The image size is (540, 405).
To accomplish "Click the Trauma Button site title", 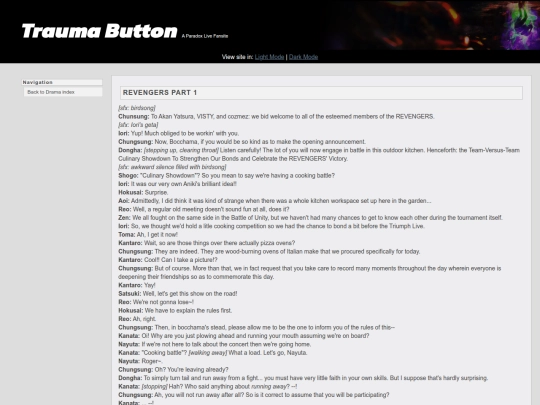I will [x=100, y=31].
